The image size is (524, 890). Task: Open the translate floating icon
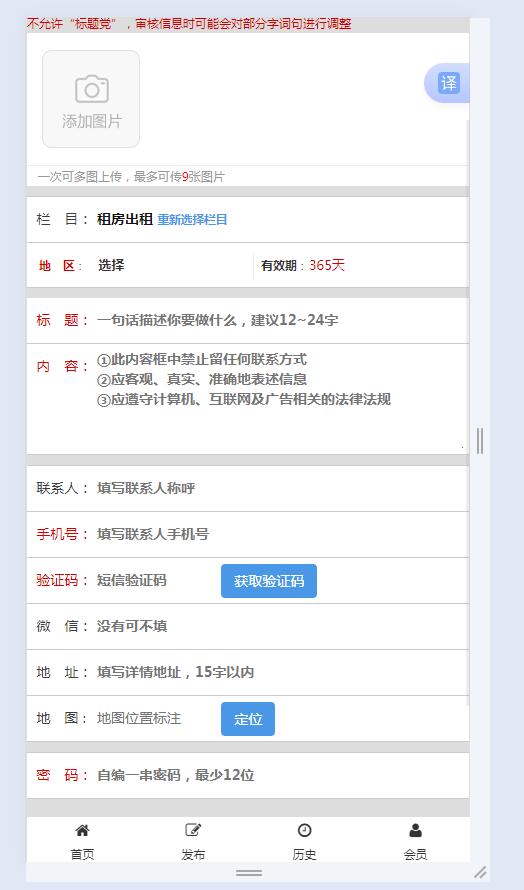point(448,83)
